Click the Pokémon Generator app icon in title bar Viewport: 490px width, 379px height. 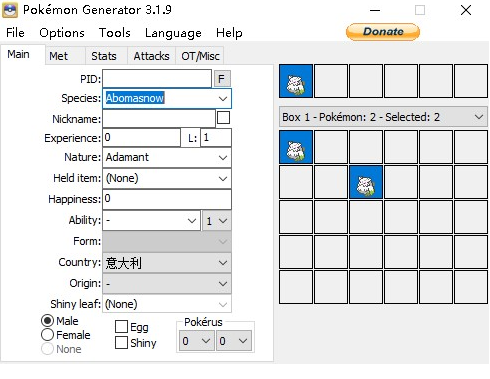click(10, 10)
